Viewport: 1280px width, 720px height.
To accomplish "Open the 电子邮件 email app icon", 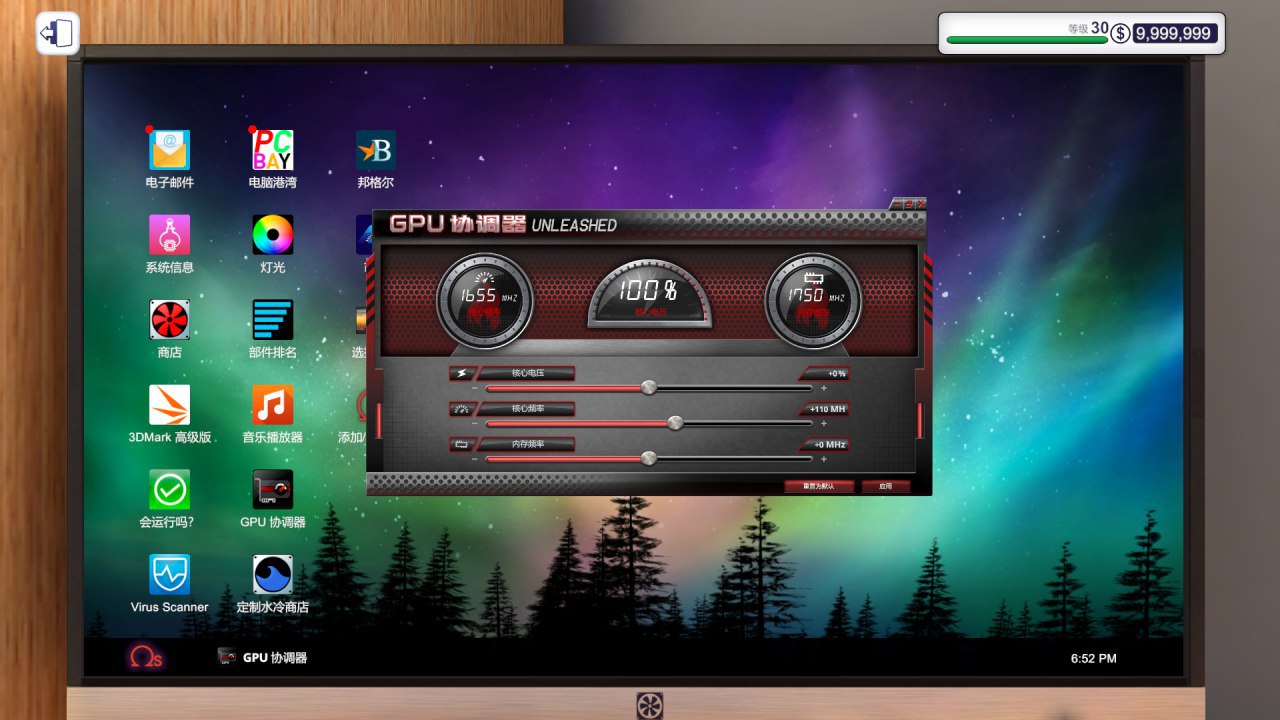I will (169, 151).
